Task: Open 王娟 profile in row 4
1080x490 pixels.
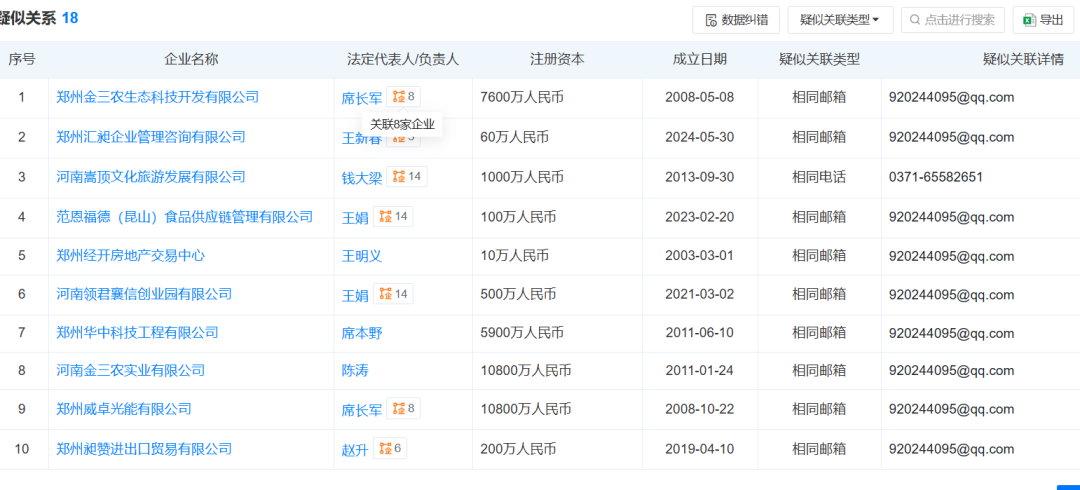Action: click(355, 218)
